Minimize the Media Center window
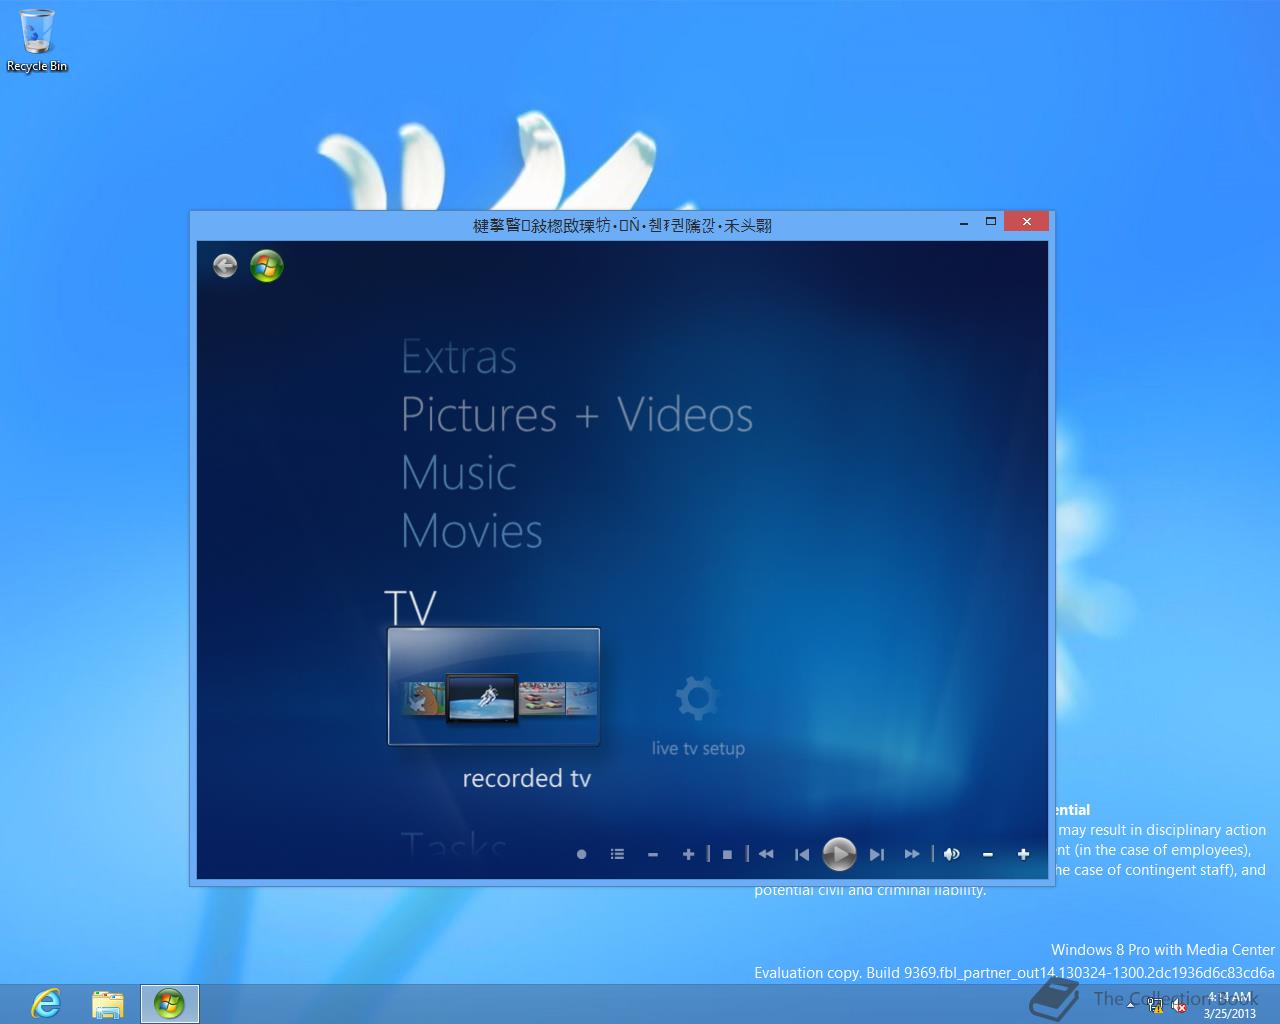1280x1024 pixels. [964, 223]
